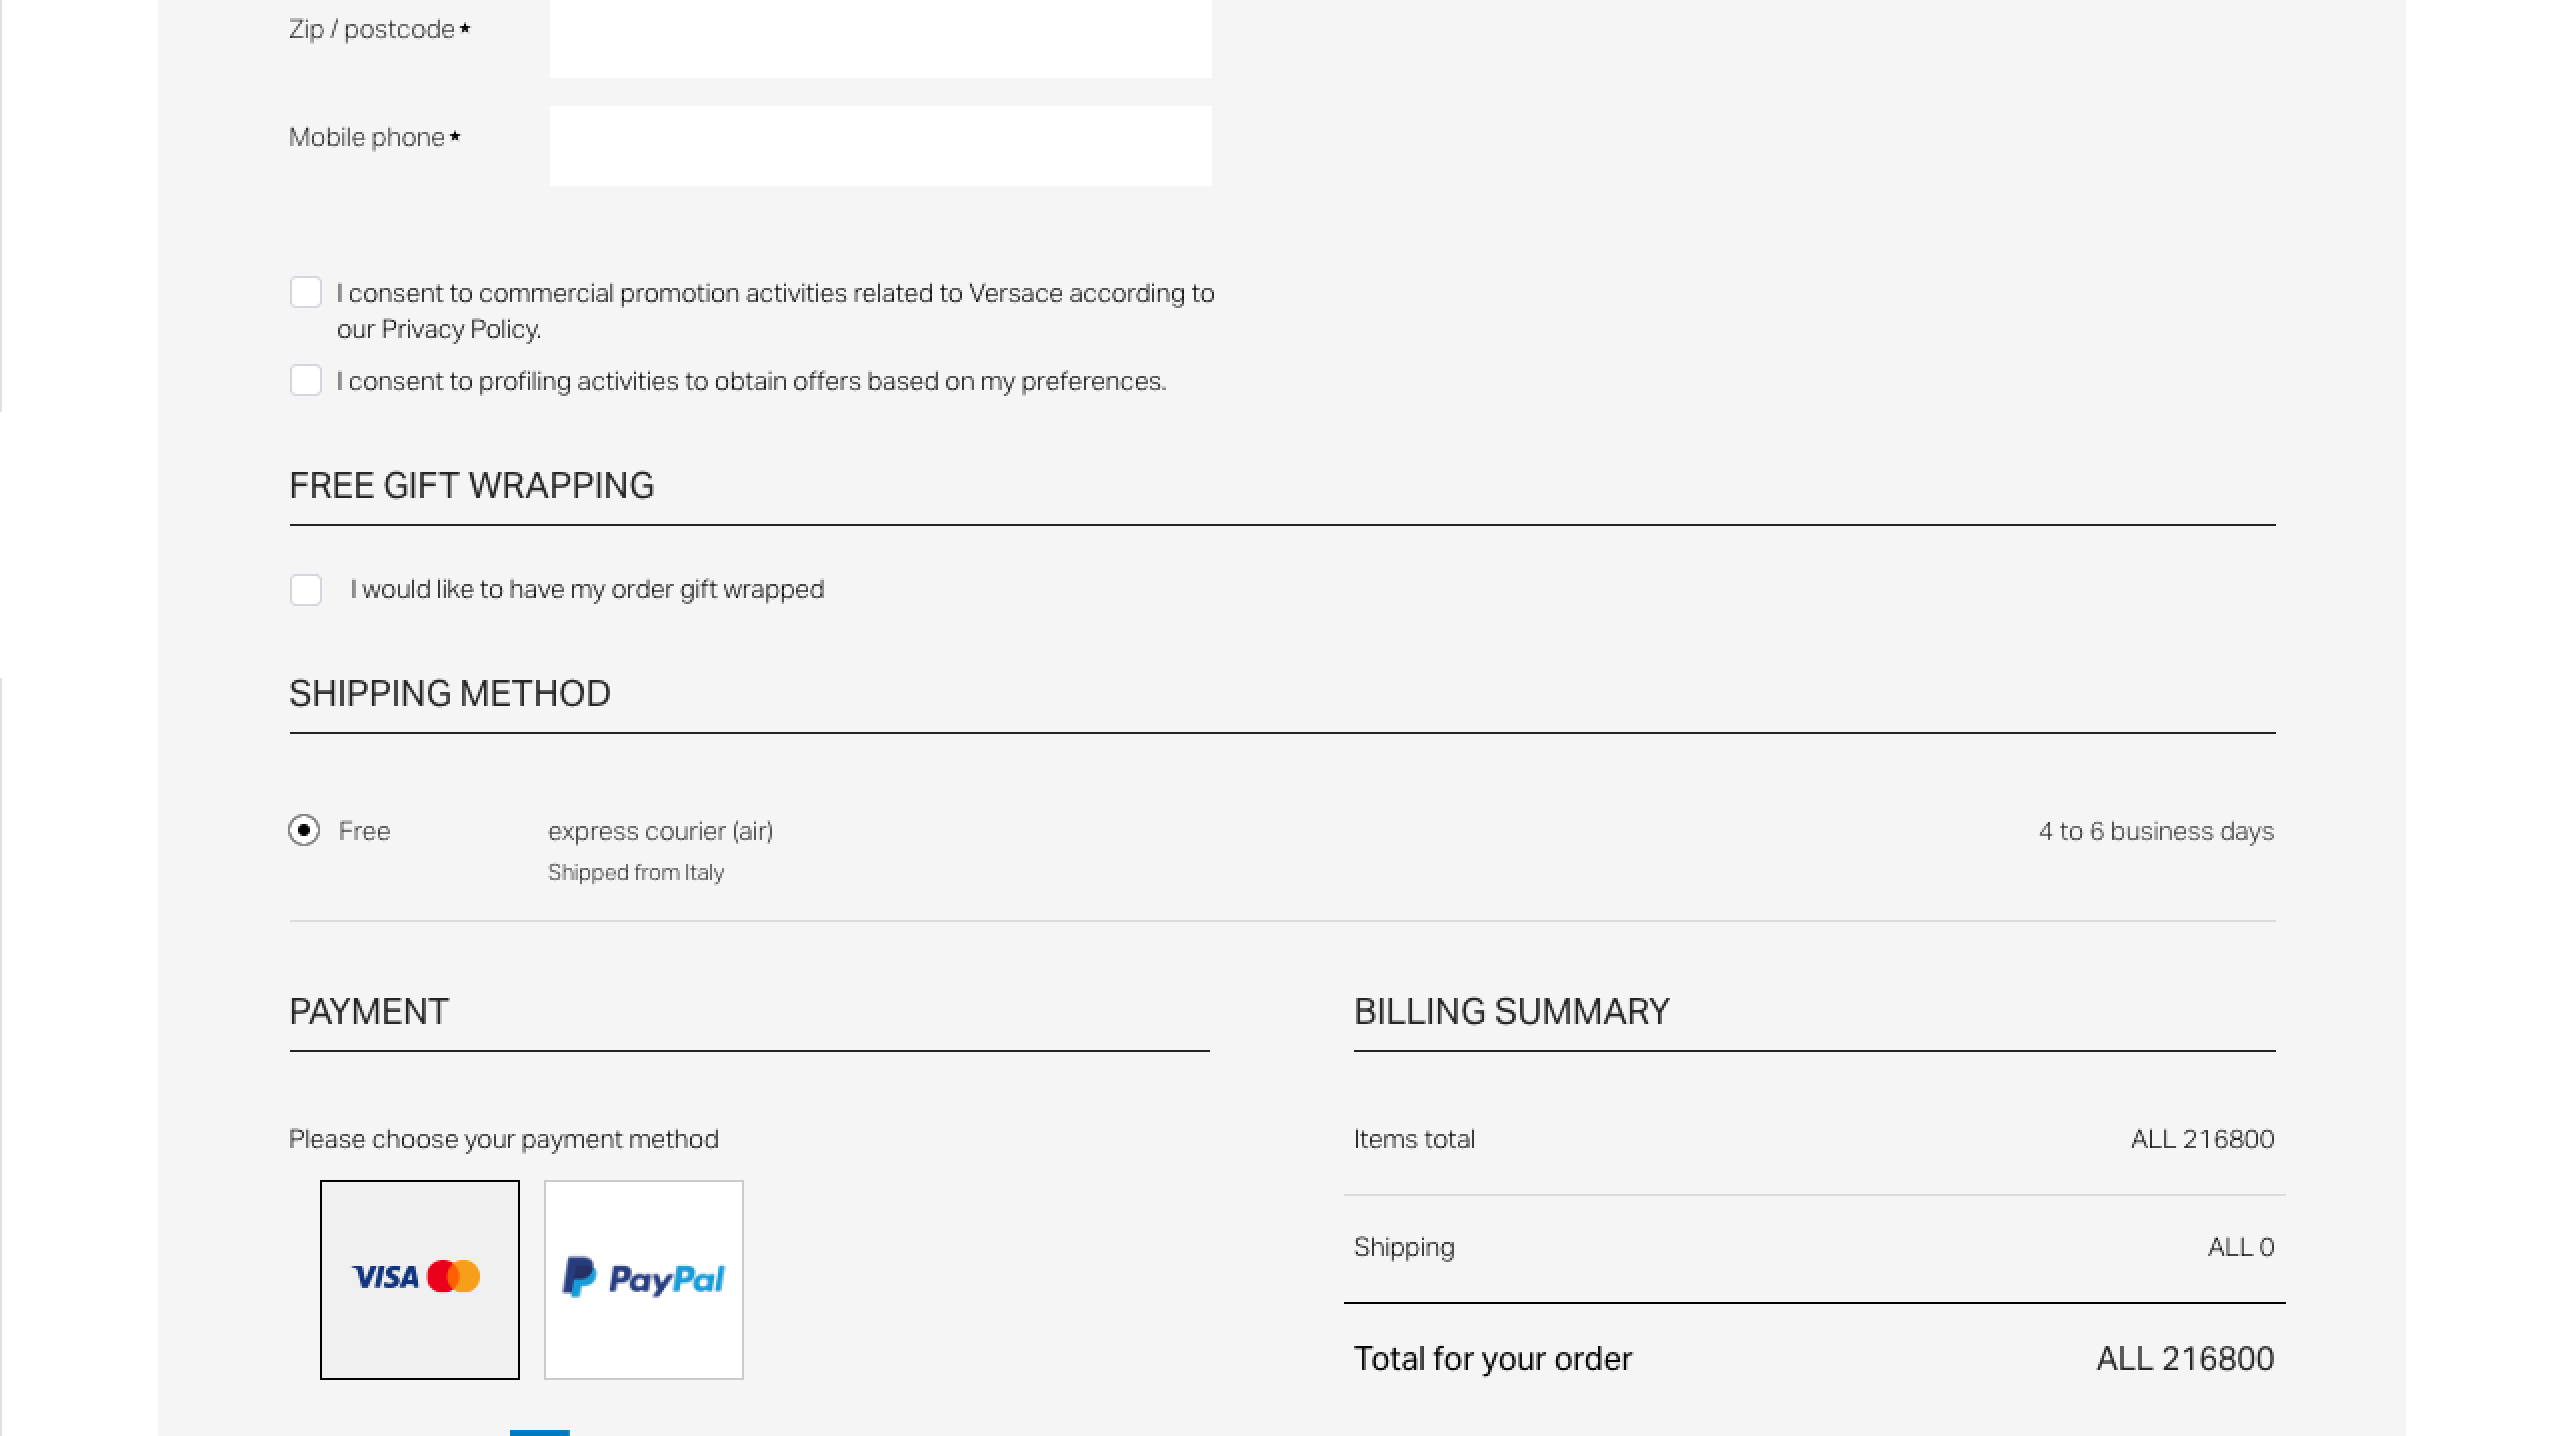Click the express courier (air) label
2560x1436 pixels.
point(661,831)
